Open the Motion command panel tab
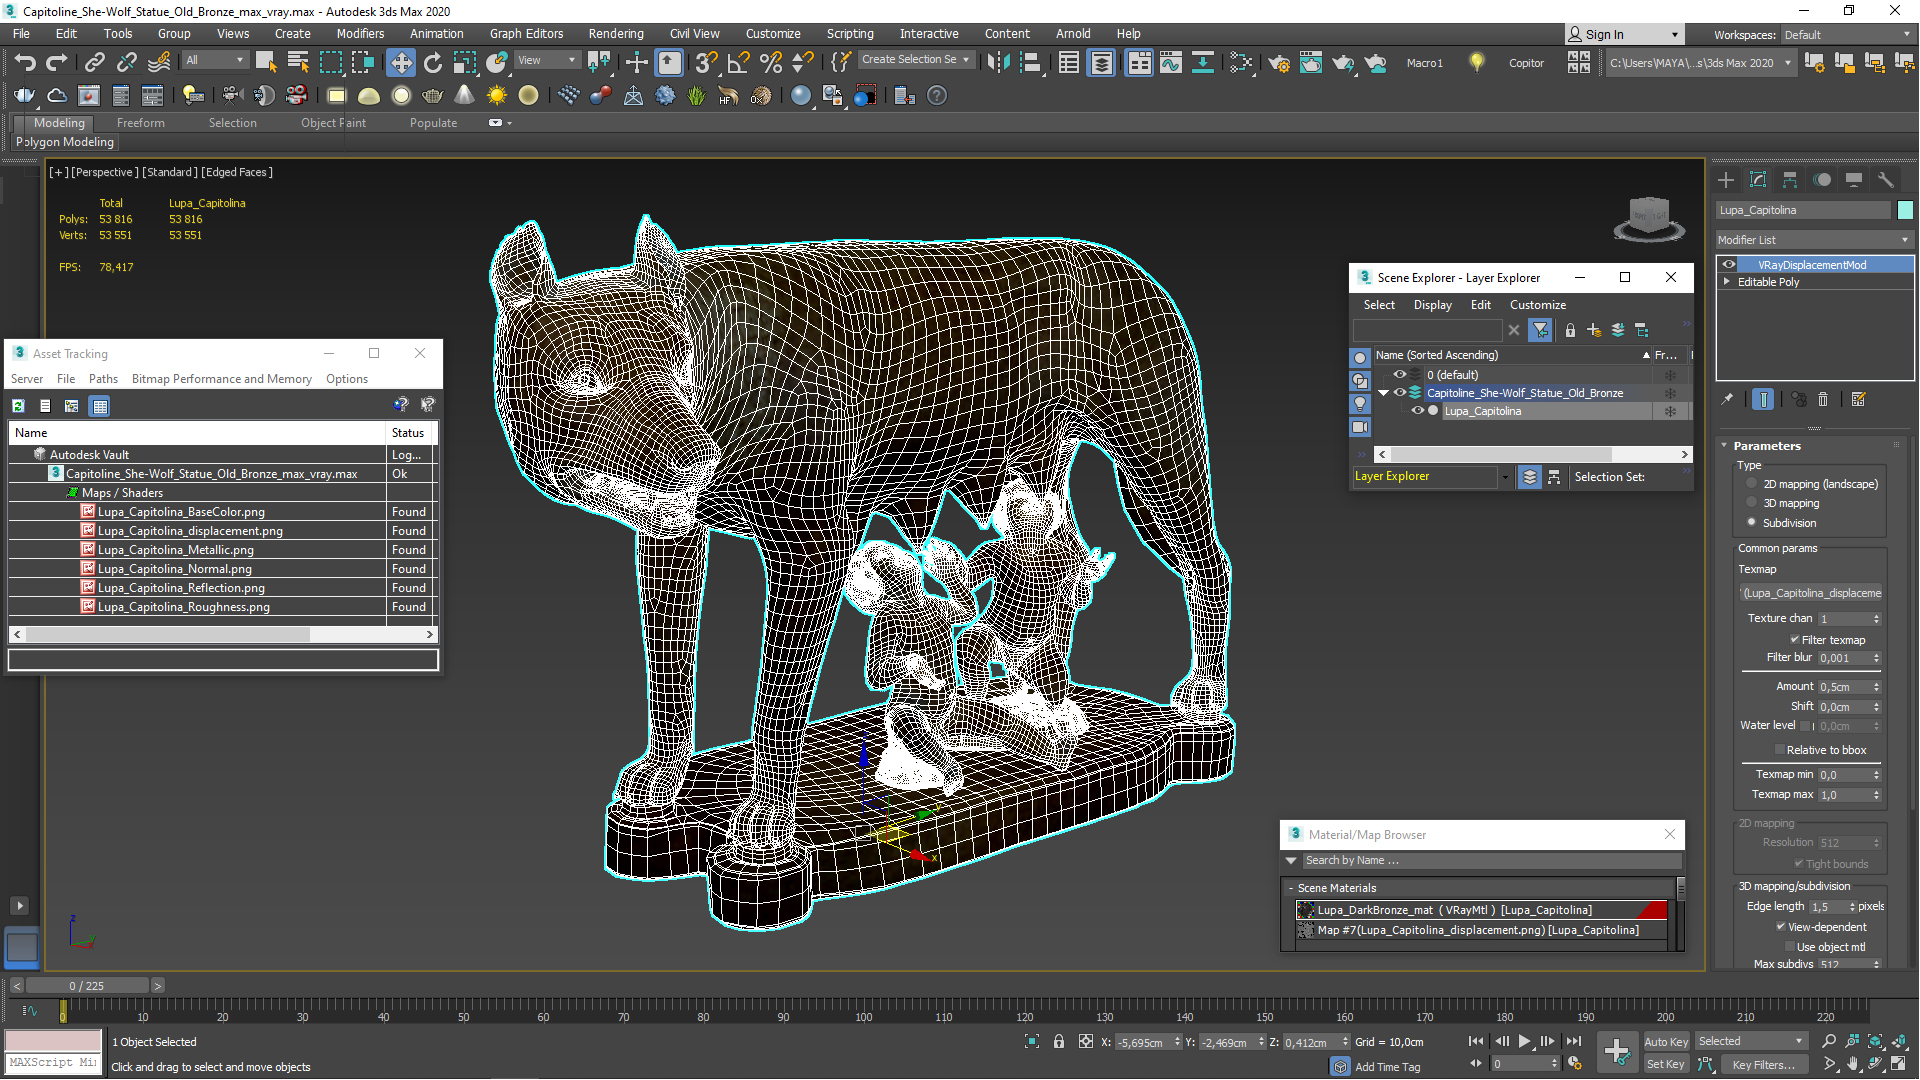Screen dimensions: 1920x1080 click(x=1822, y=180)
